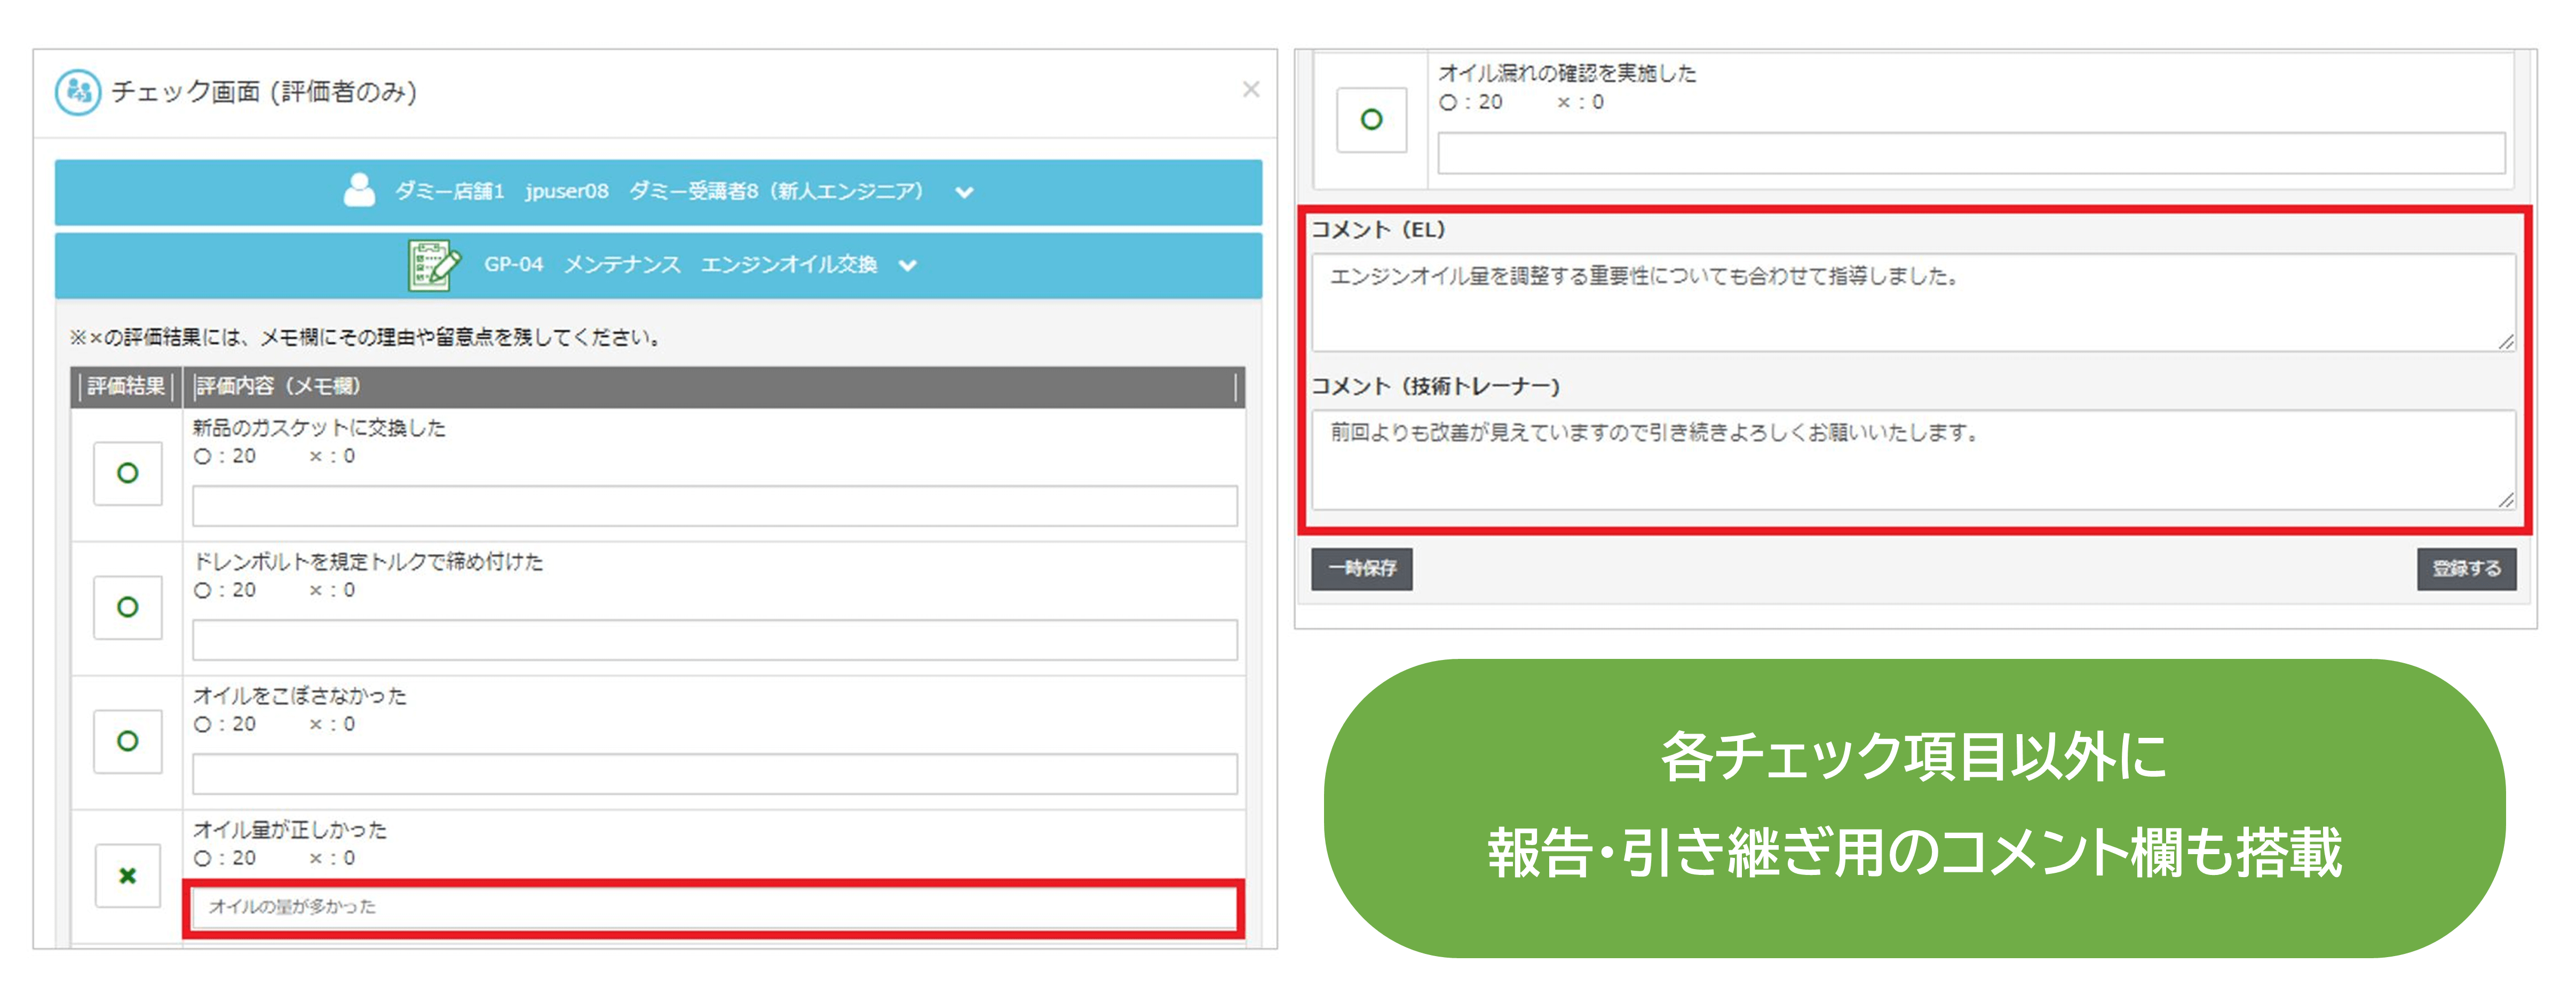Image resolution: width=2576 pixels, height=987 pixels.
Task: Click the text オイル漏れの確認を実施した
Action: click(x=1567, y=73)
